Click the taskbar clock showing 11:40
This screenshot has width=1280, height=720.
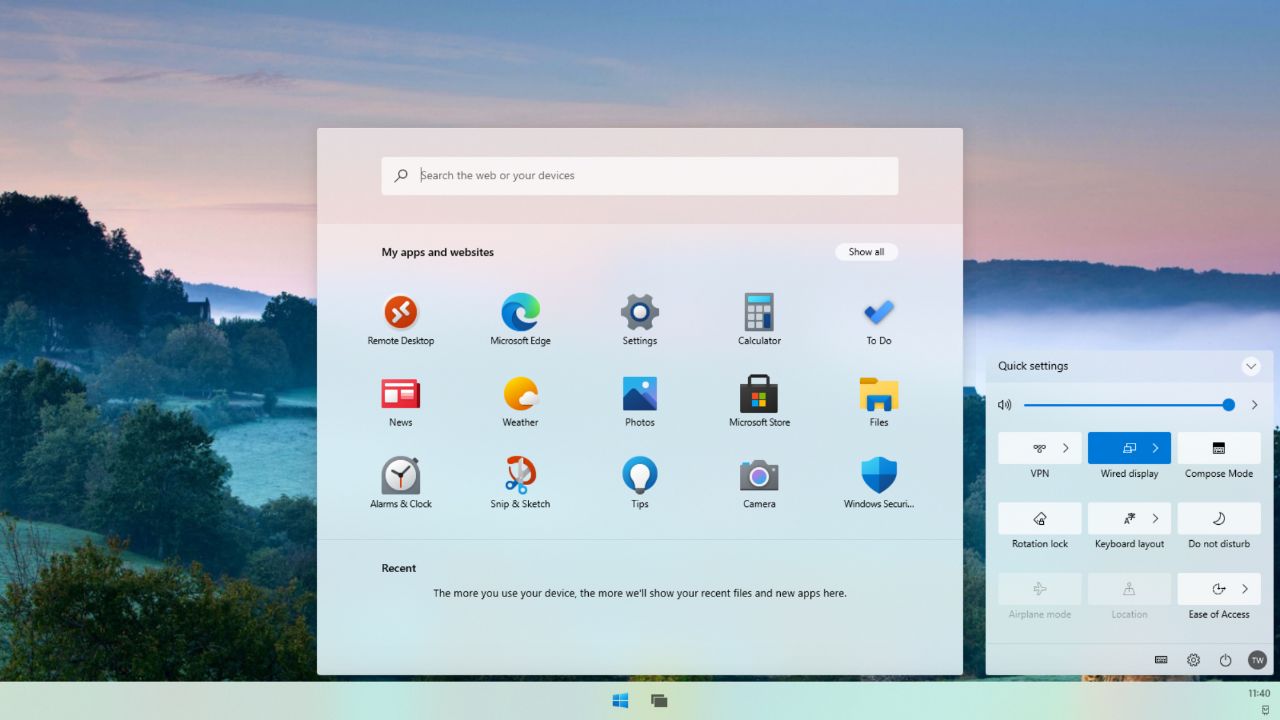pos(1259,693)
